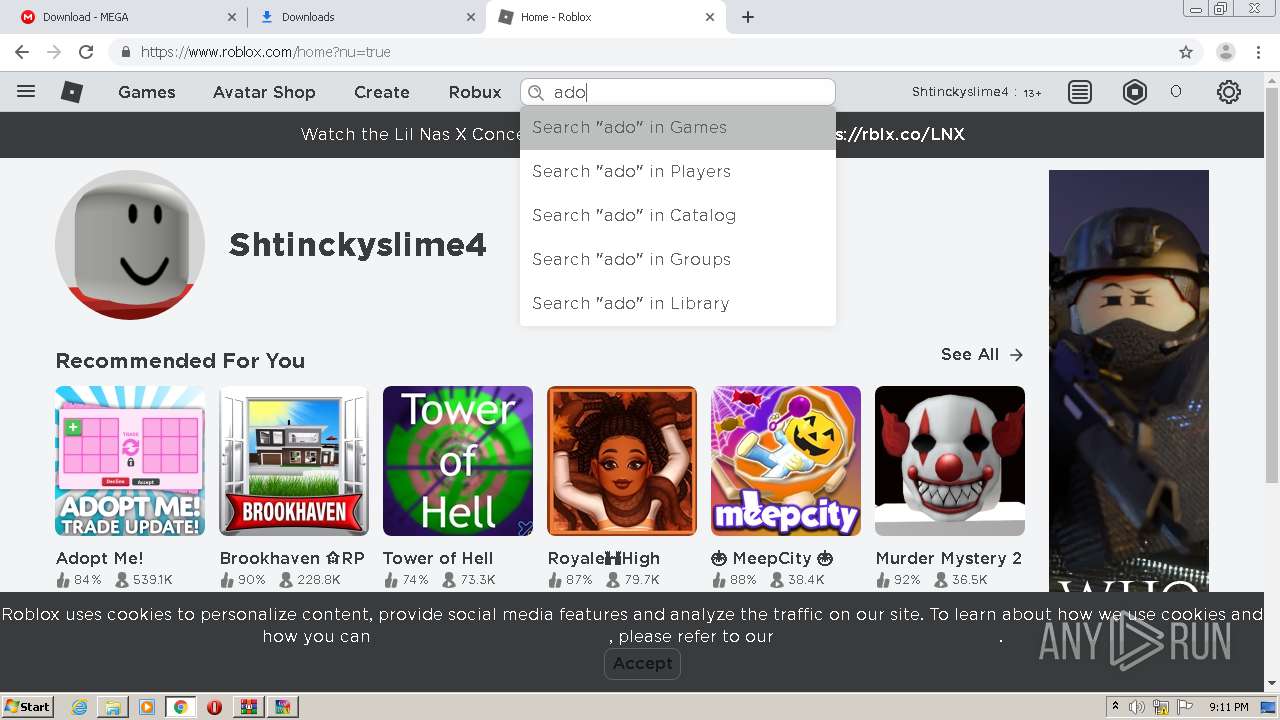The height and width of the screenshot is (720, 1280).
Task: Click the See All arrow icon
Action: (x=1016, y=355)
